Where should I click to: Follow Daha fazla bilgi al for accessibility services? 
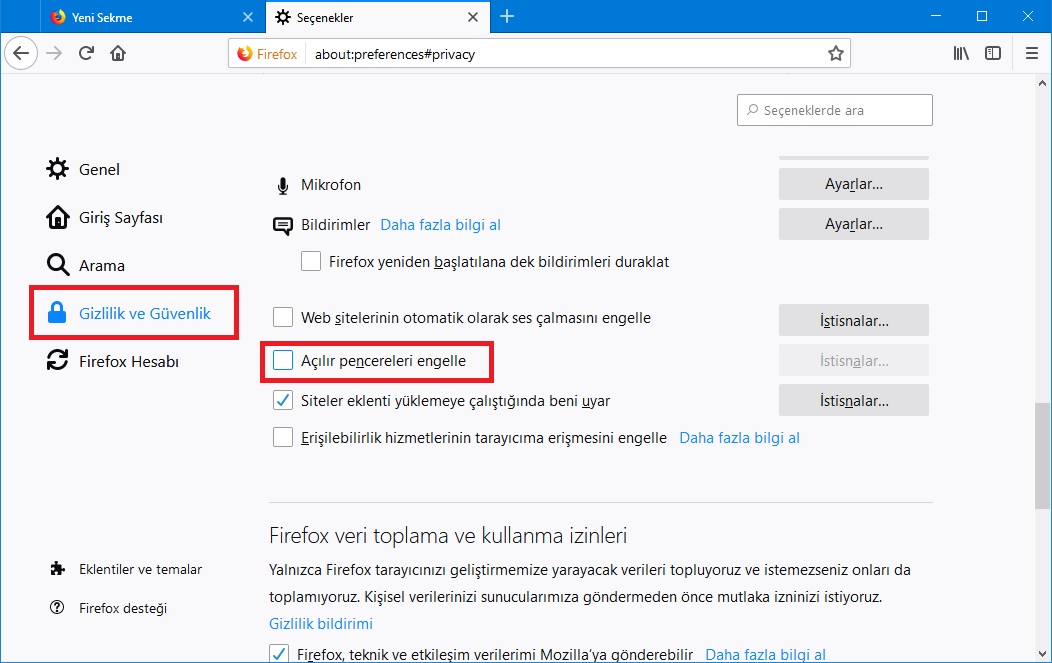tap(739, 438)
